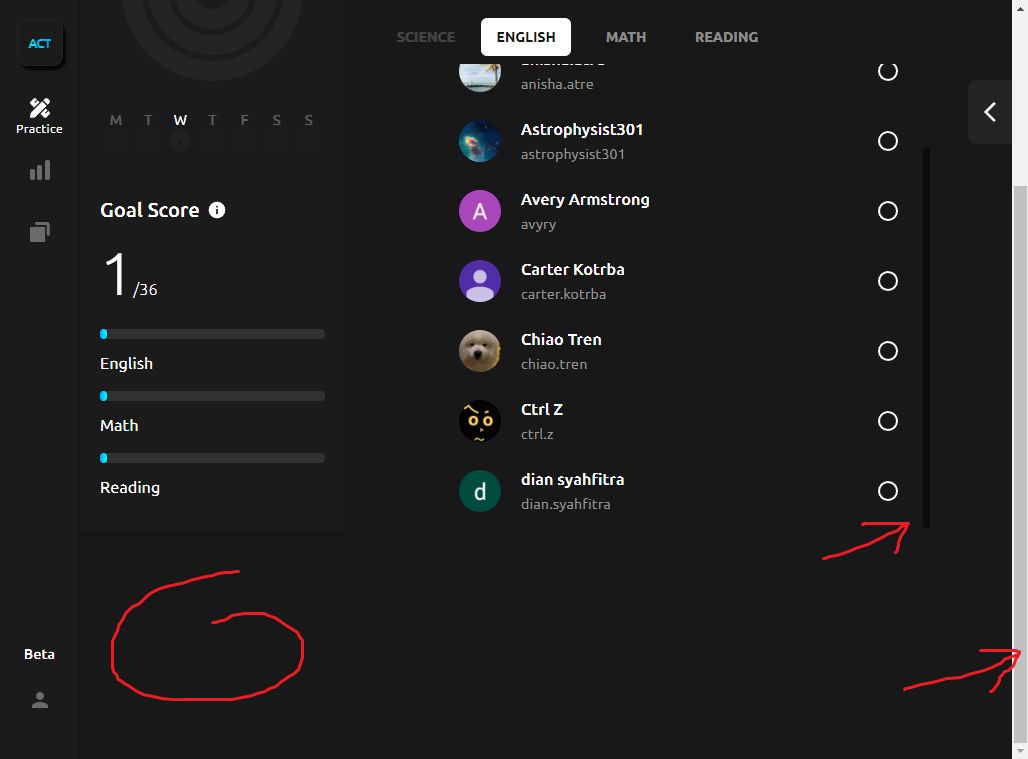Image resolution: width=1028 pixels, height=759 pixels.
Task: Expand the side panel with left chevron
Action: click(990, 112)
